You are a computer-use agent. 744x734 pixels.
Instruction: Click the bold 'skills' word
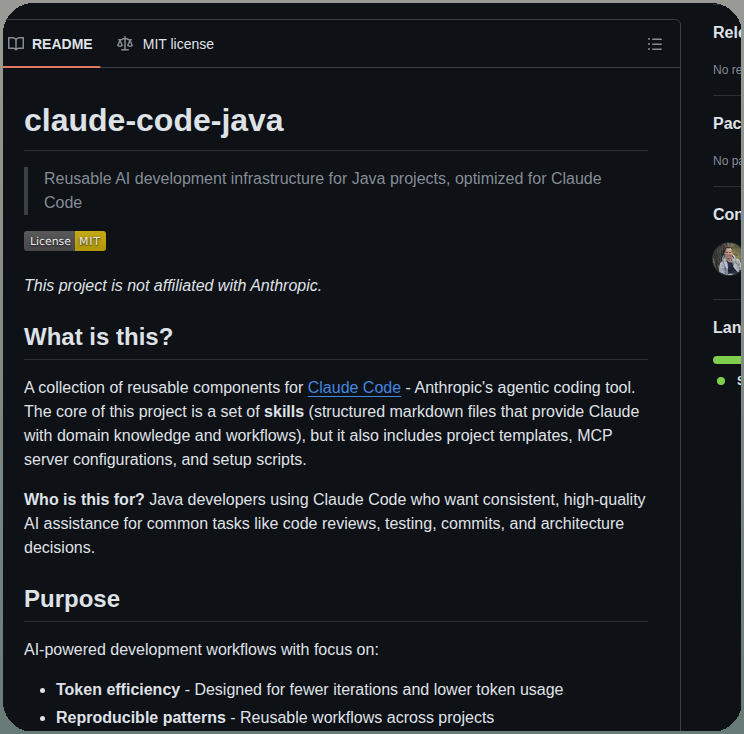[x=284, y=411]
